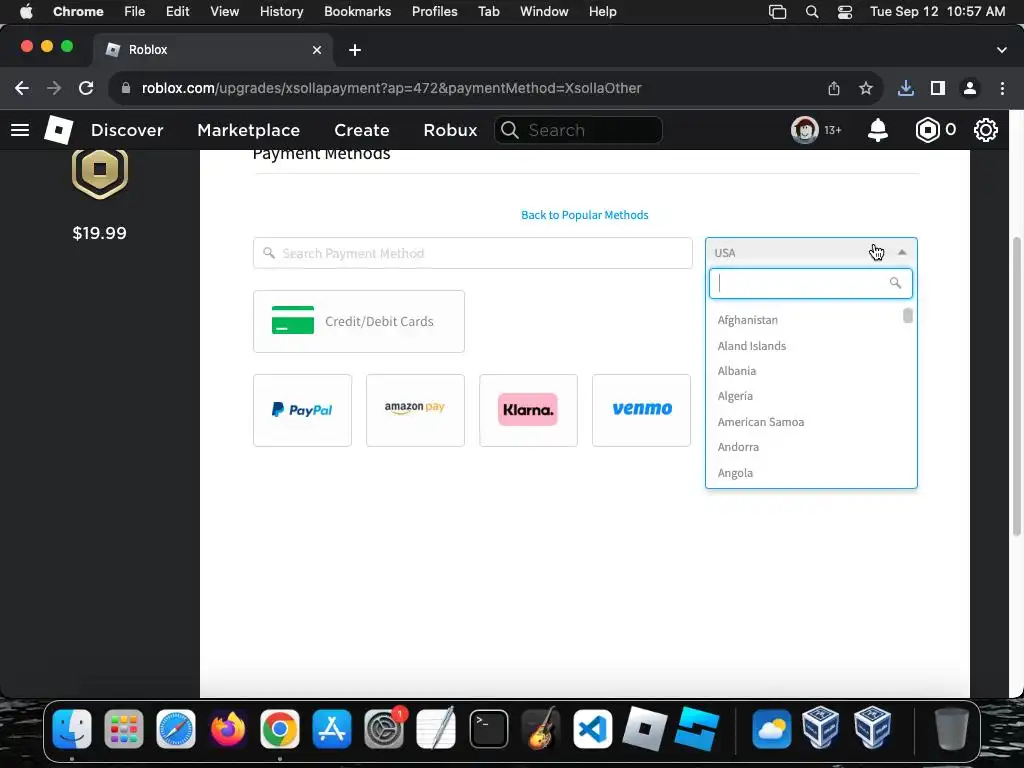Collapse the USA country dropdown
The width and height of the screenshot is (1024, 768).
[x=811, y=253]
